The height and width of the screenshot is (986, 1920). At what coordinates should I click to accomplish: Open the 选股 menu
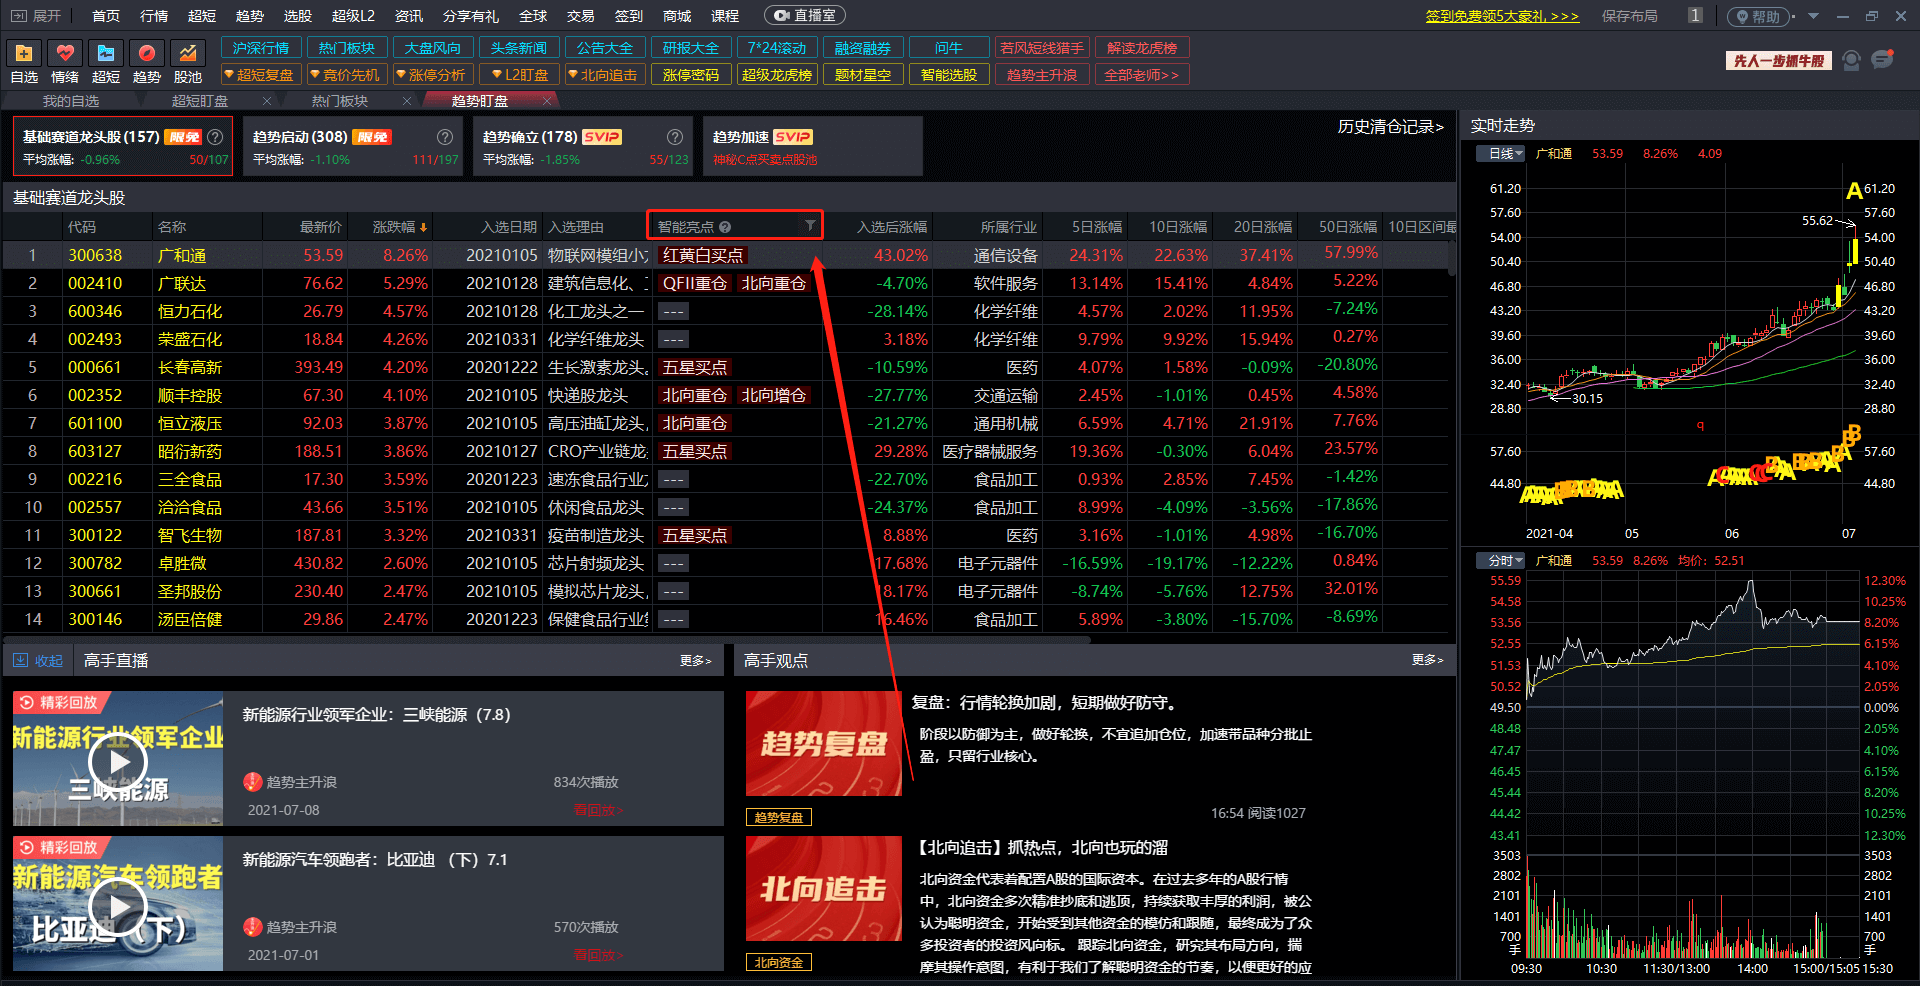pyautogui.click(x=298, y=16)
